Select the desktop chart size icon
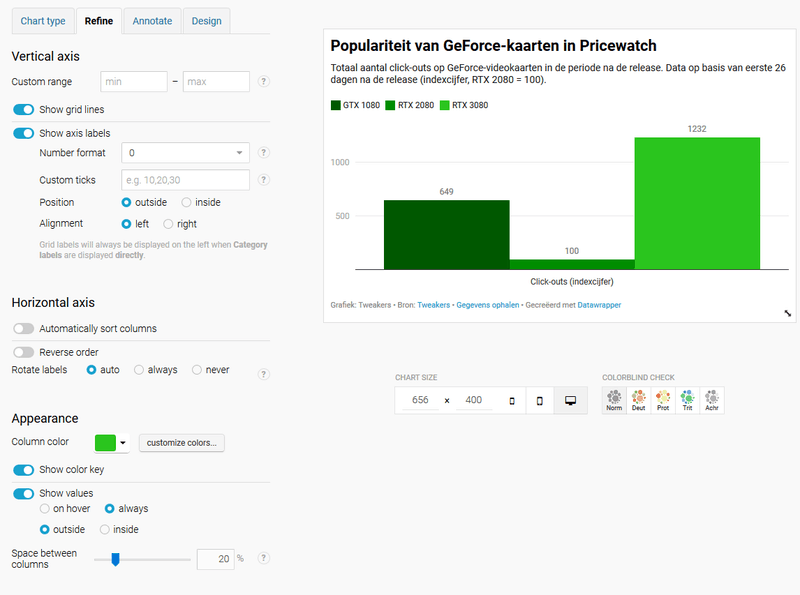800x595 pixels. [x=570, y=401]
